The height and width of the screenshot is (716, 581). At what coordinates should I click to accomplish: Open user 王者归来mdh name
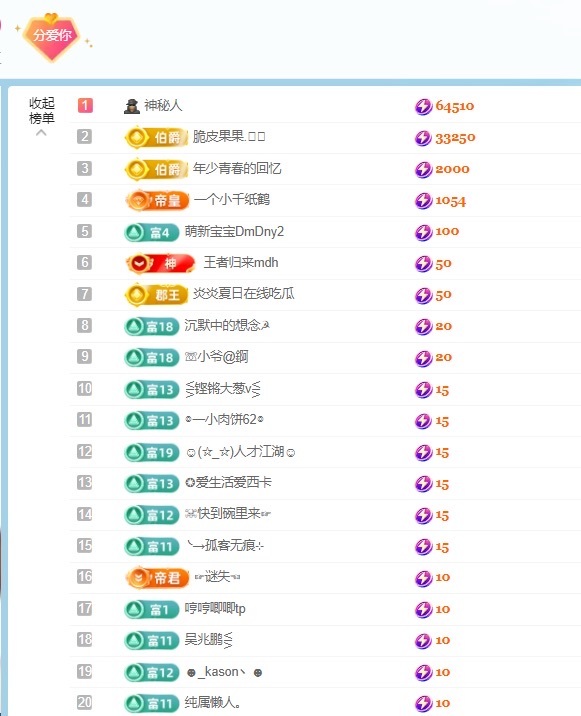[241, 263]
